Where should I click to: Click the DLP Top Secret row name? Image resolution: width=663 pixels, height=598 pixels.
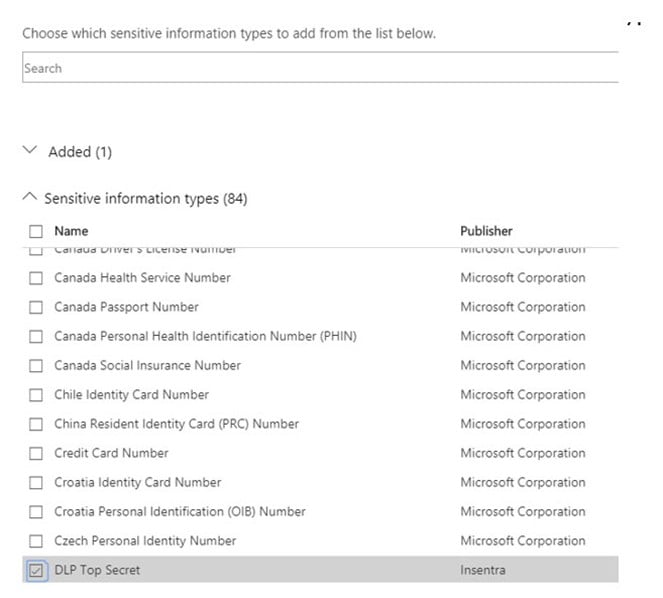point(97,570)
